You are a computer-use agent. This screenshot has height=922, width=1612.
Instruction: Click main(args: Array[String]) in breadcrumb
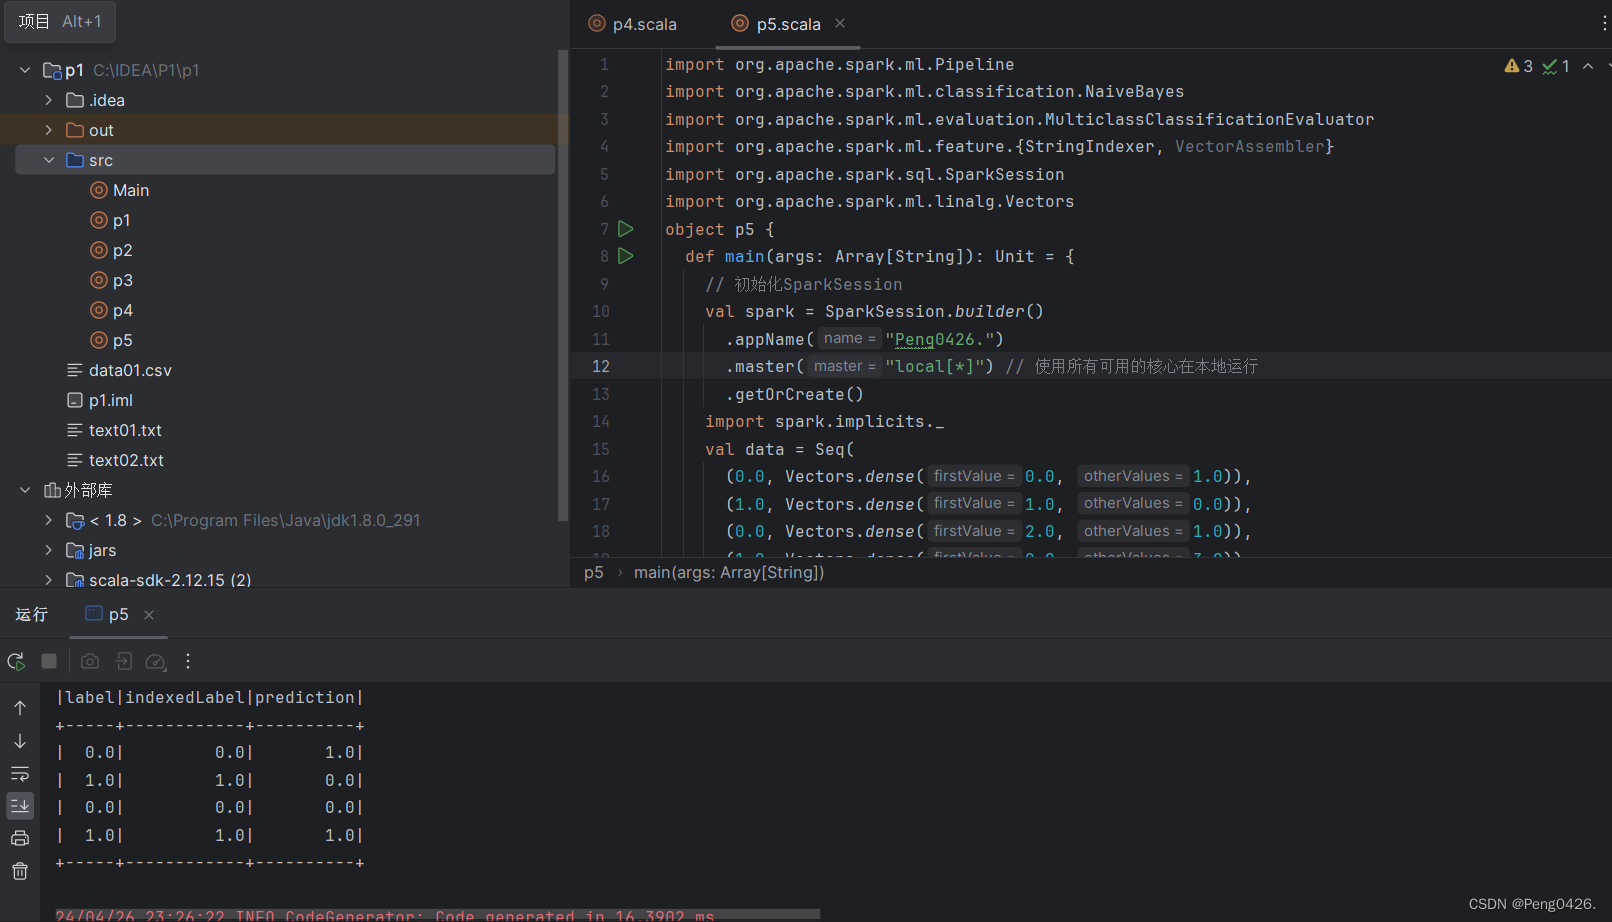[x=728, y=572]
